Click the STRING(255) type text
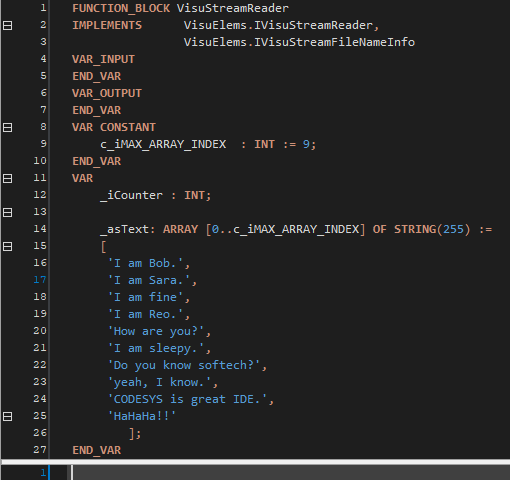The height and width of the screenshot is (480, 510). click(432, 229)
